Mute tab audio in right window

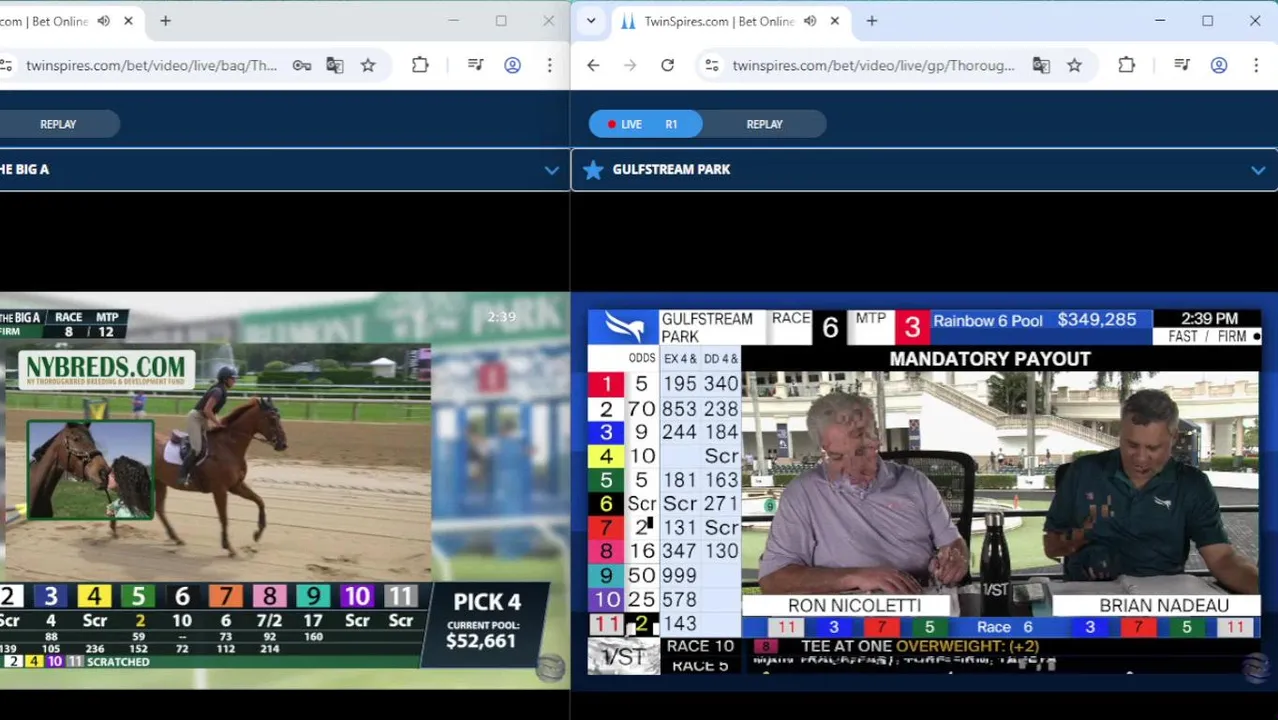pyautogui.click(x=810, y=21)
